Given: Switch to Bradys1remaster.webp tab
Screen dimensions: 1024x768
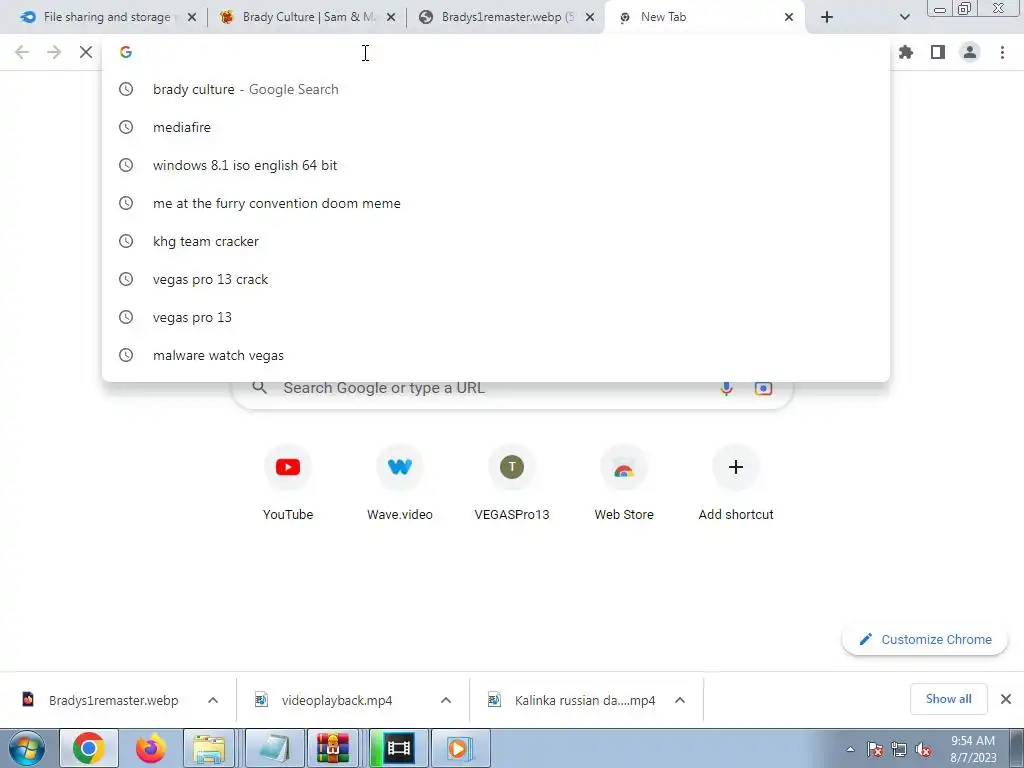Looking at the screenshot, I should pos(506,17).
